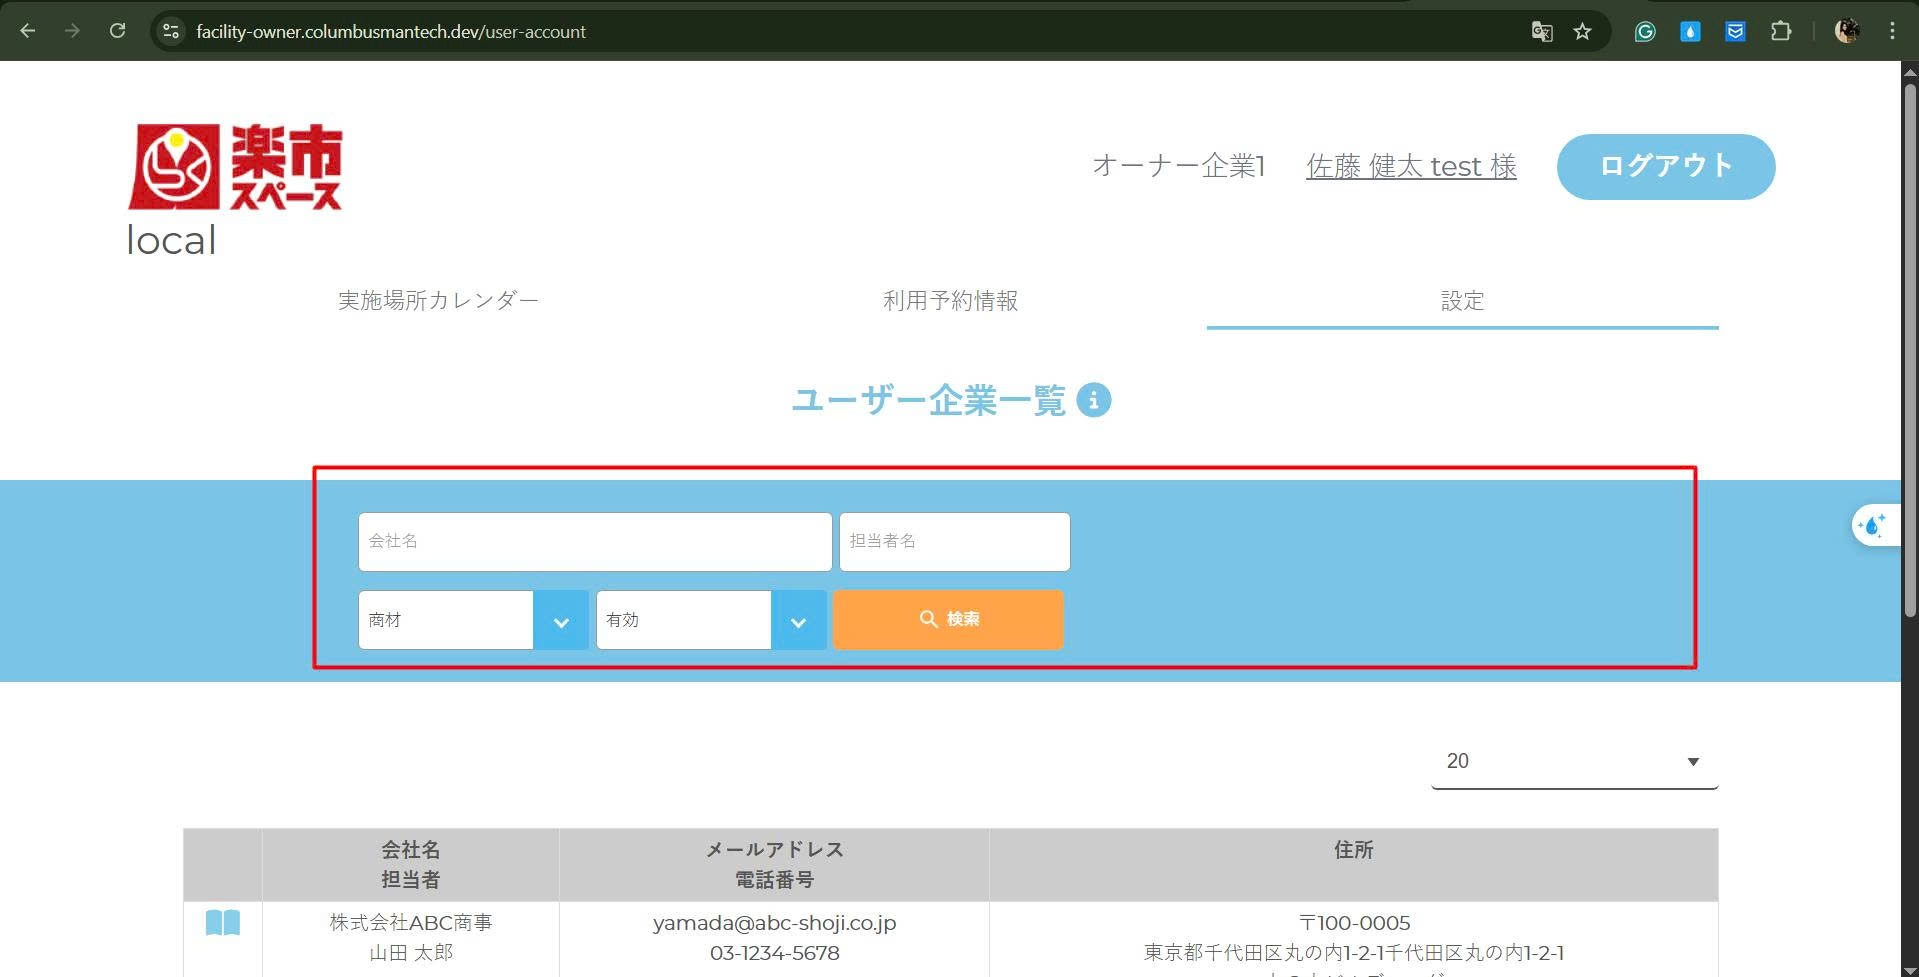The height and width of the screenshot is (977, 1919).
Task: Open the rows-per-page dropdown showing 20
Action: 1573,762
